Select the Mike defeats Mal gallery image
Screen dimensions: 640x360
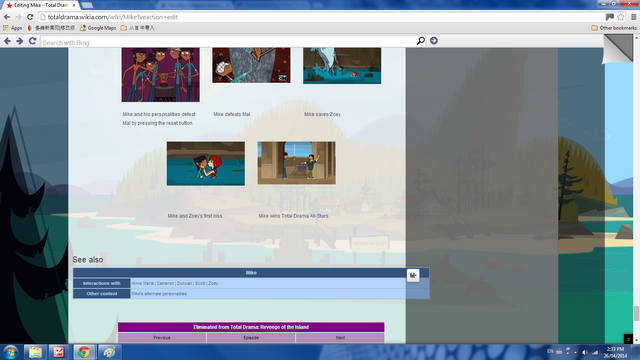[x=251, y=65]
